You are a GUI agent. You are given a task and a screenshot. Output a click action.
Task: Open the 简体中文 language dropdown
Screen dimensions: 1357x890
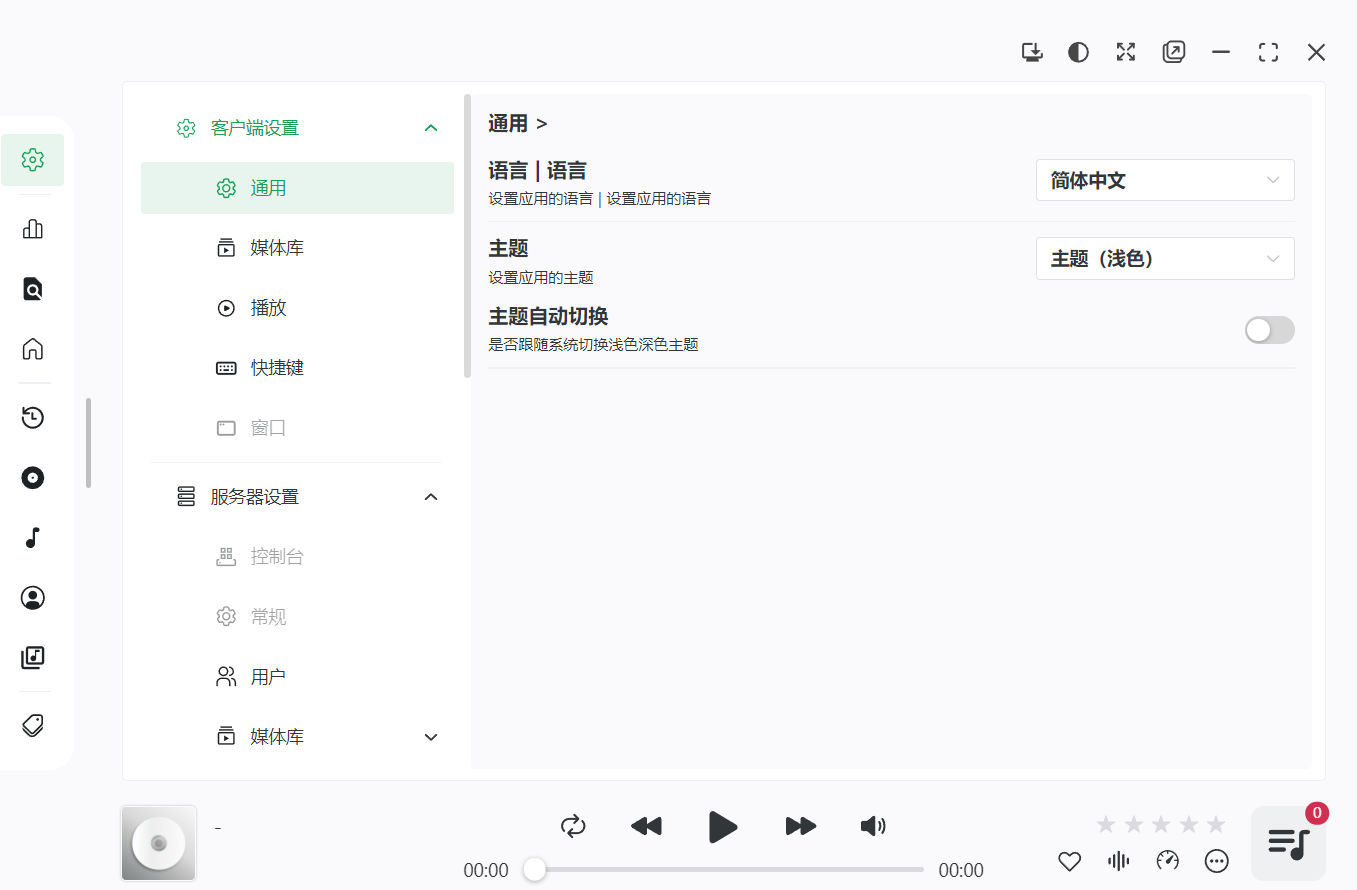click(x=1165, y=180)
